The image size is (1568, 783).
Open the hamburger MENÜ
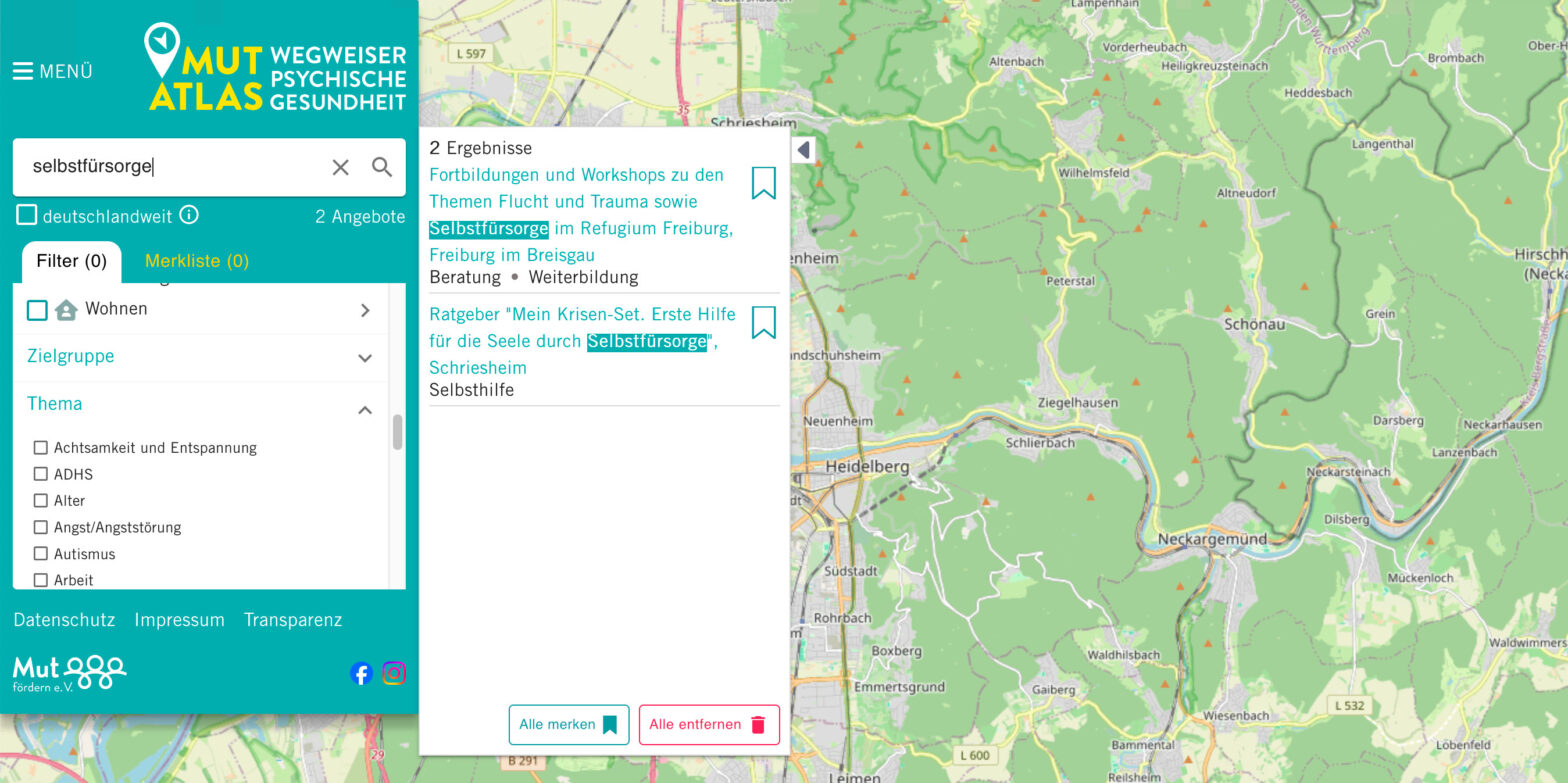click(52, 71)
